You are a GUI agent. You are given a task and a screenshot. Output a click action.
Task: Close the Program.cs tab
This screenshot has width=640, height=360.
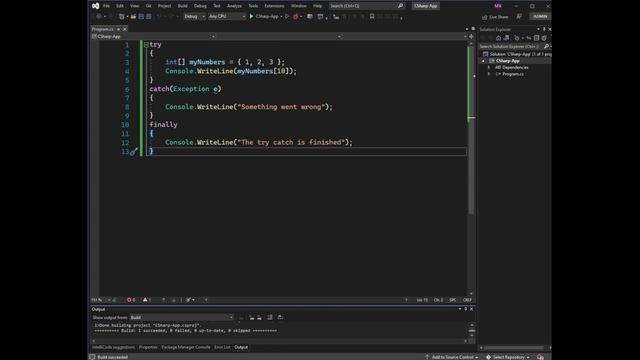[125, 29]
